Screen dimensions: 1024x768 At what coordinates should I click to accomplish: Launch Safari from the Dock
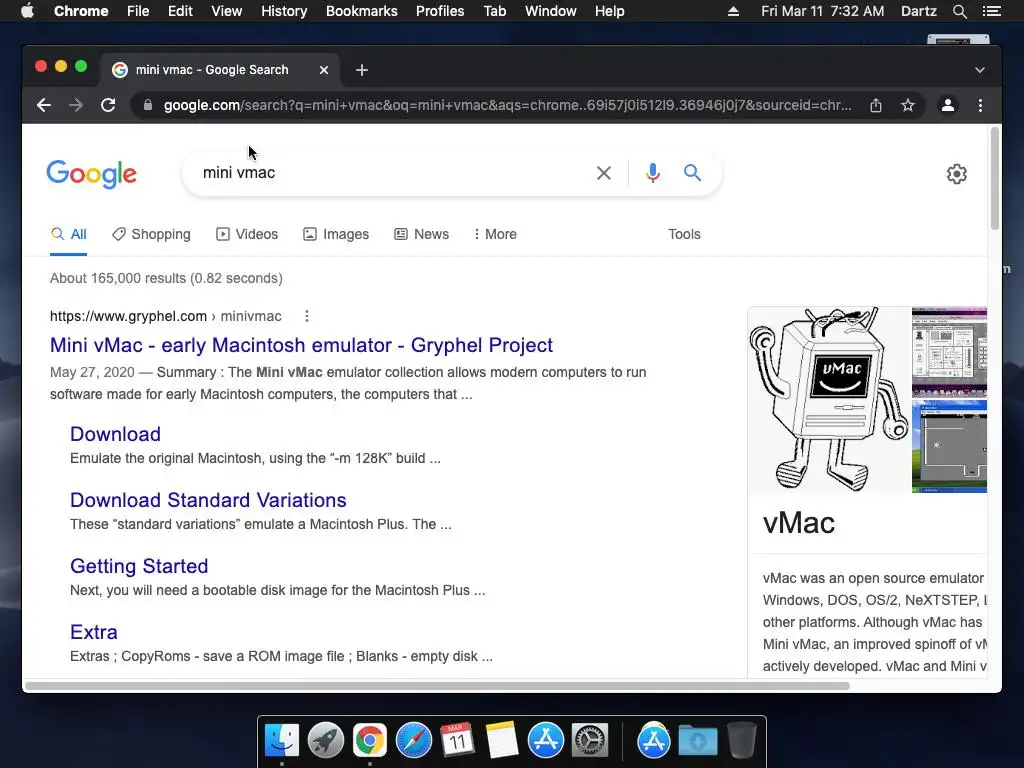pos(413,741)
